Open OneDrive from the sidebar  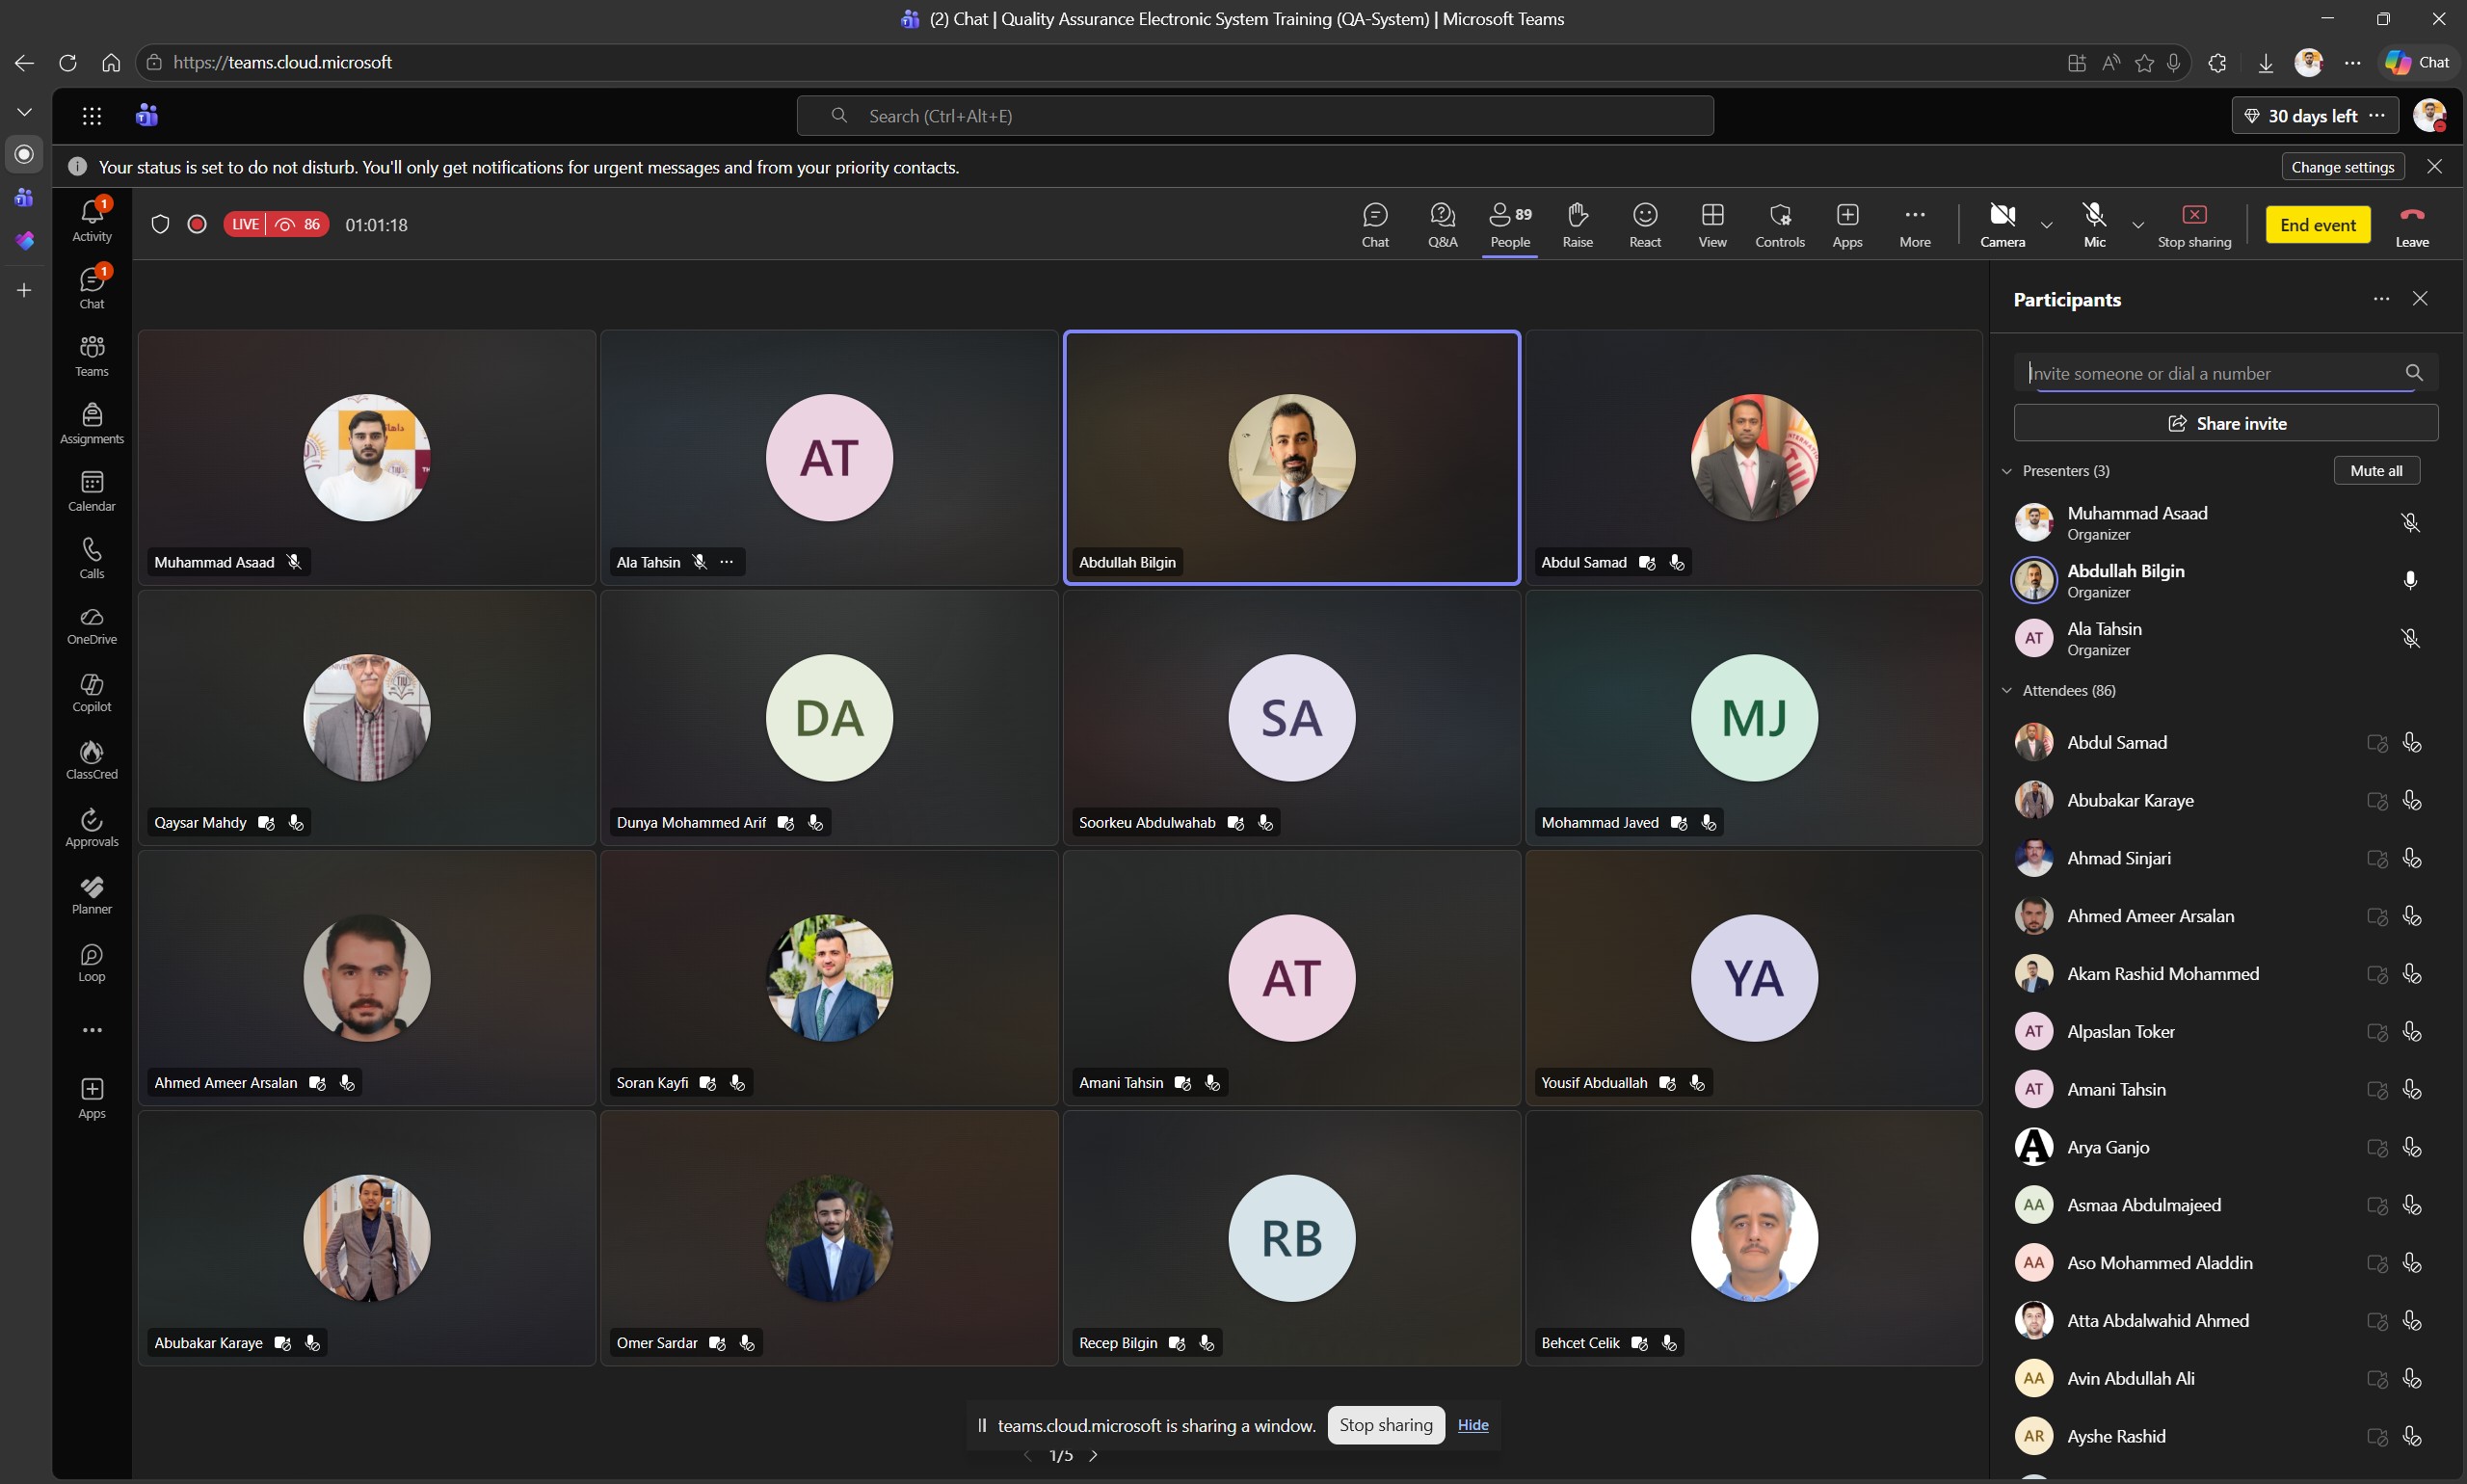tap(92, 626)
